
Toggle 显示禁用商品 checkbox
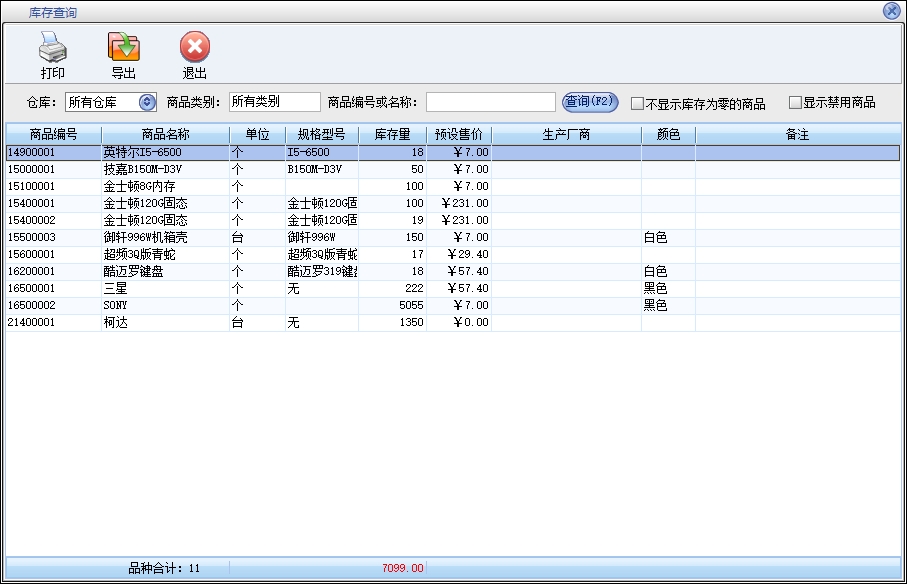[x=795, y=102]
